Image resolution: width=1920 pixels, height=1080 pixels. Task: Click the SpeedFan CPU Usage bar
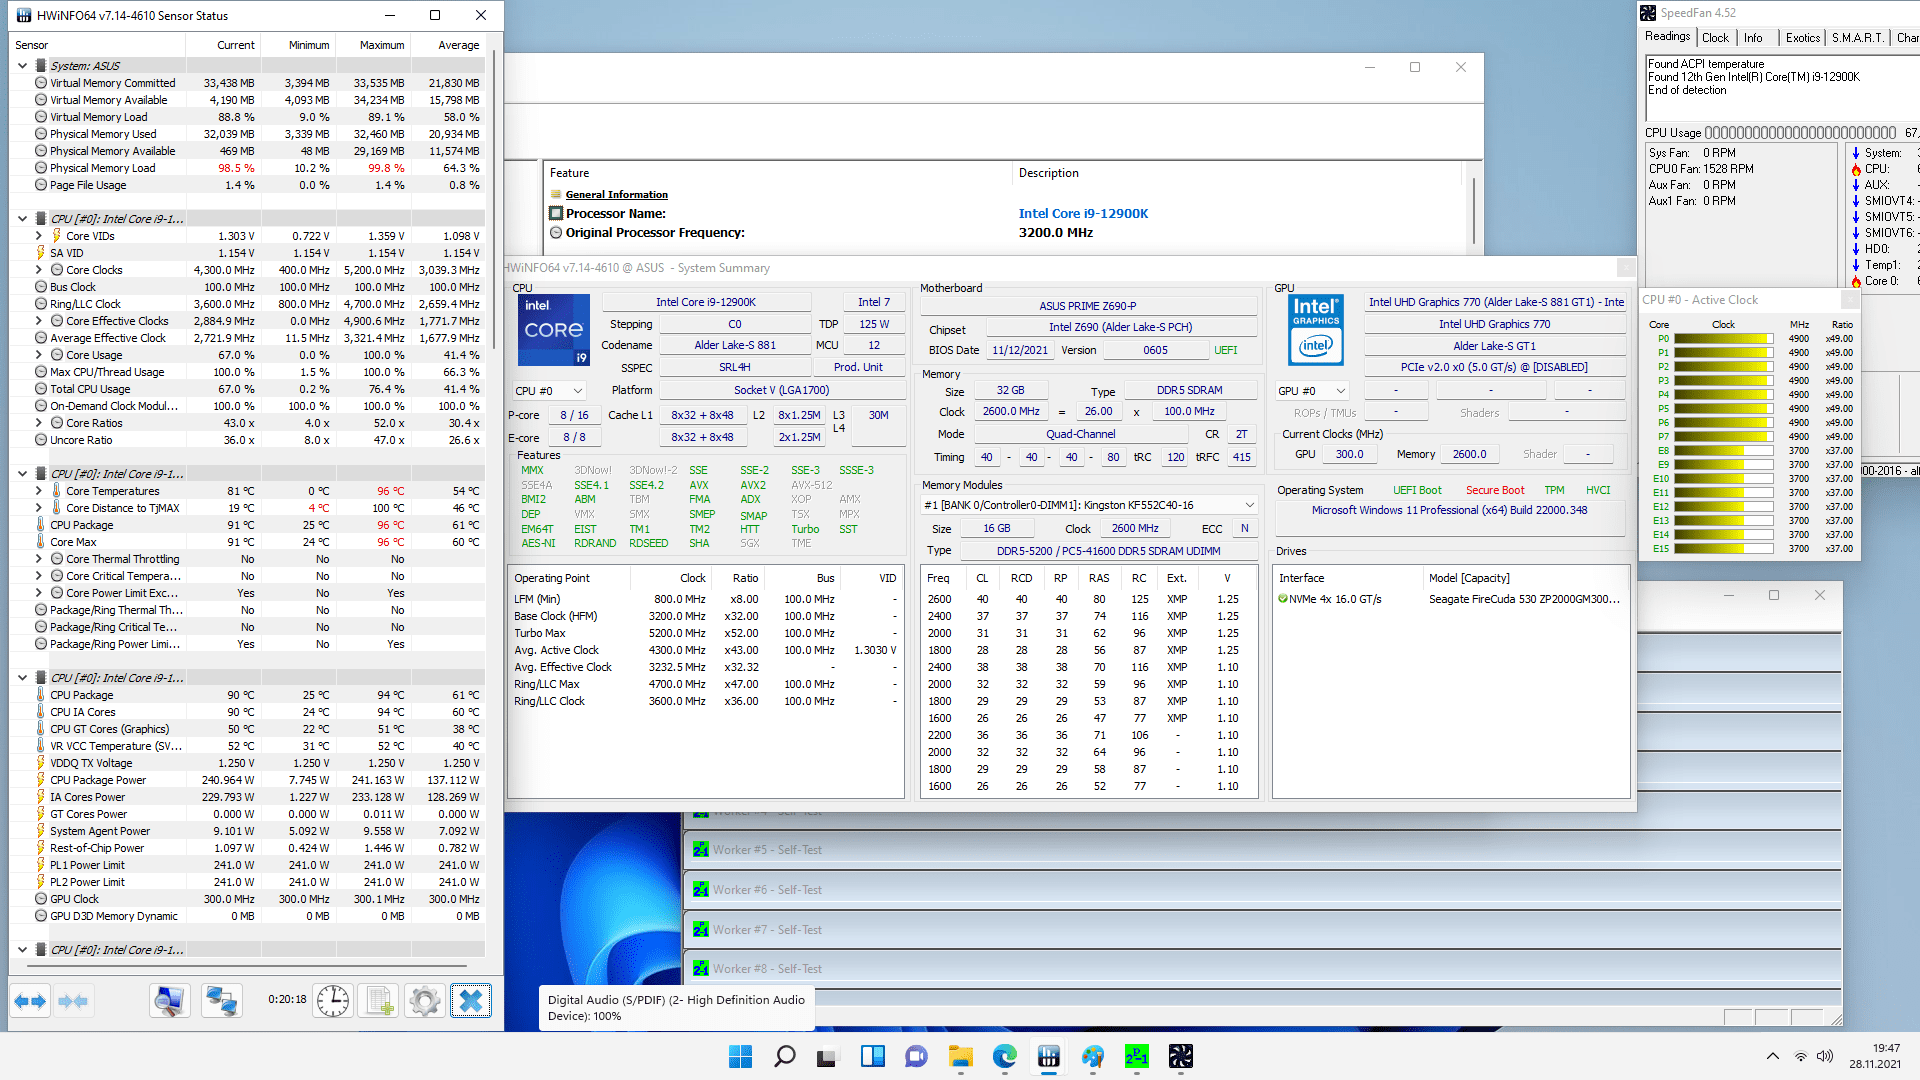pos(1800,133)
